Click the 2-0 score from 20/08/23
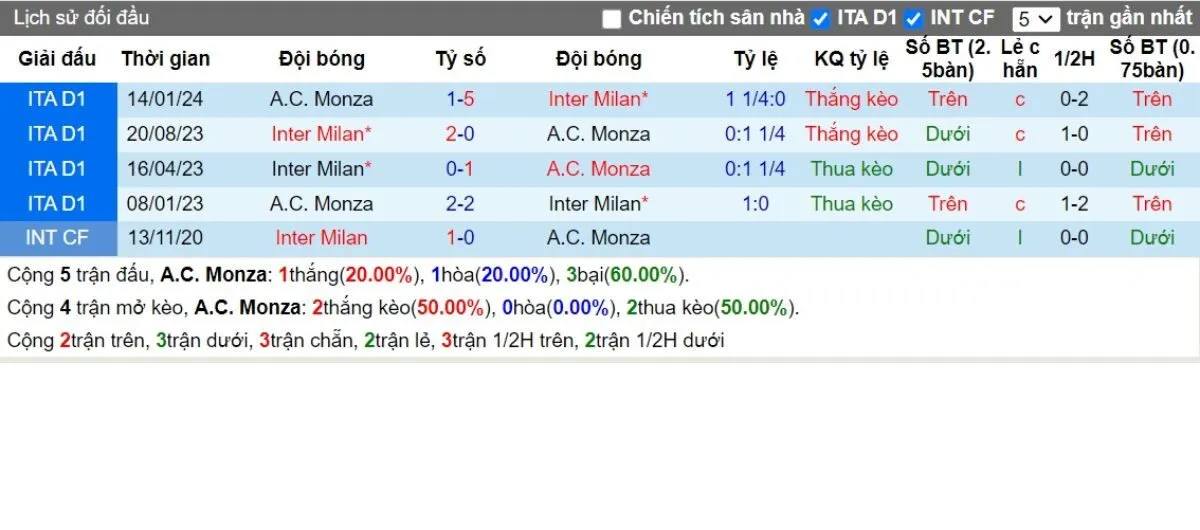Image resolution: width=1200 pixels, height=530 pixels. click(460, 134)
